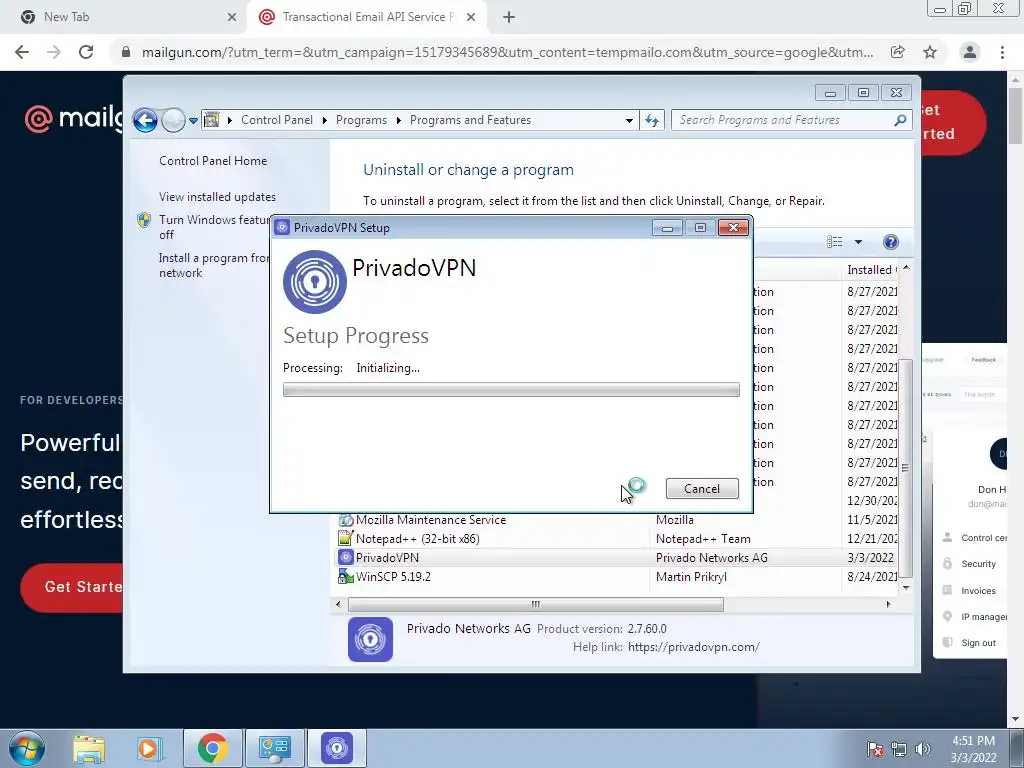Open a new Chrome tab
This screenshot has height=768, width=1024.
509,17
